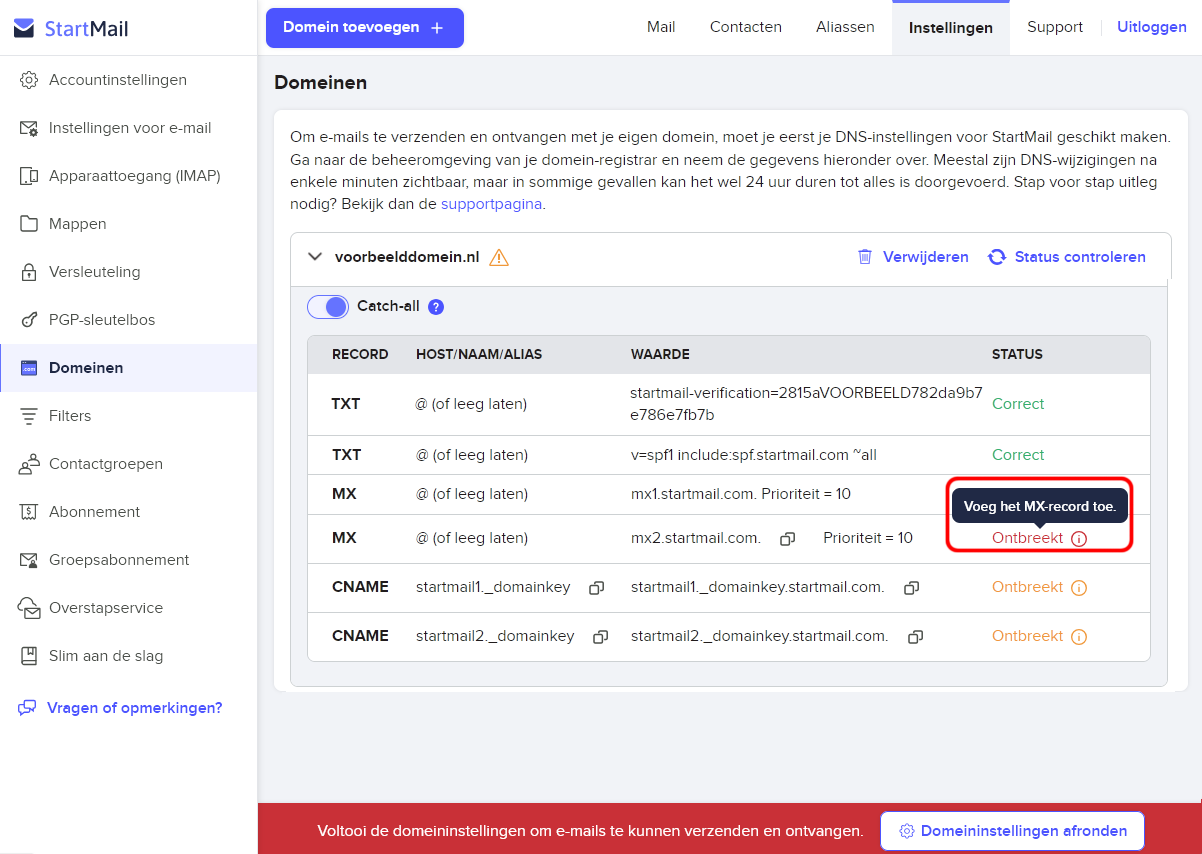Toggle the Catch-all switch

[328, 307]
